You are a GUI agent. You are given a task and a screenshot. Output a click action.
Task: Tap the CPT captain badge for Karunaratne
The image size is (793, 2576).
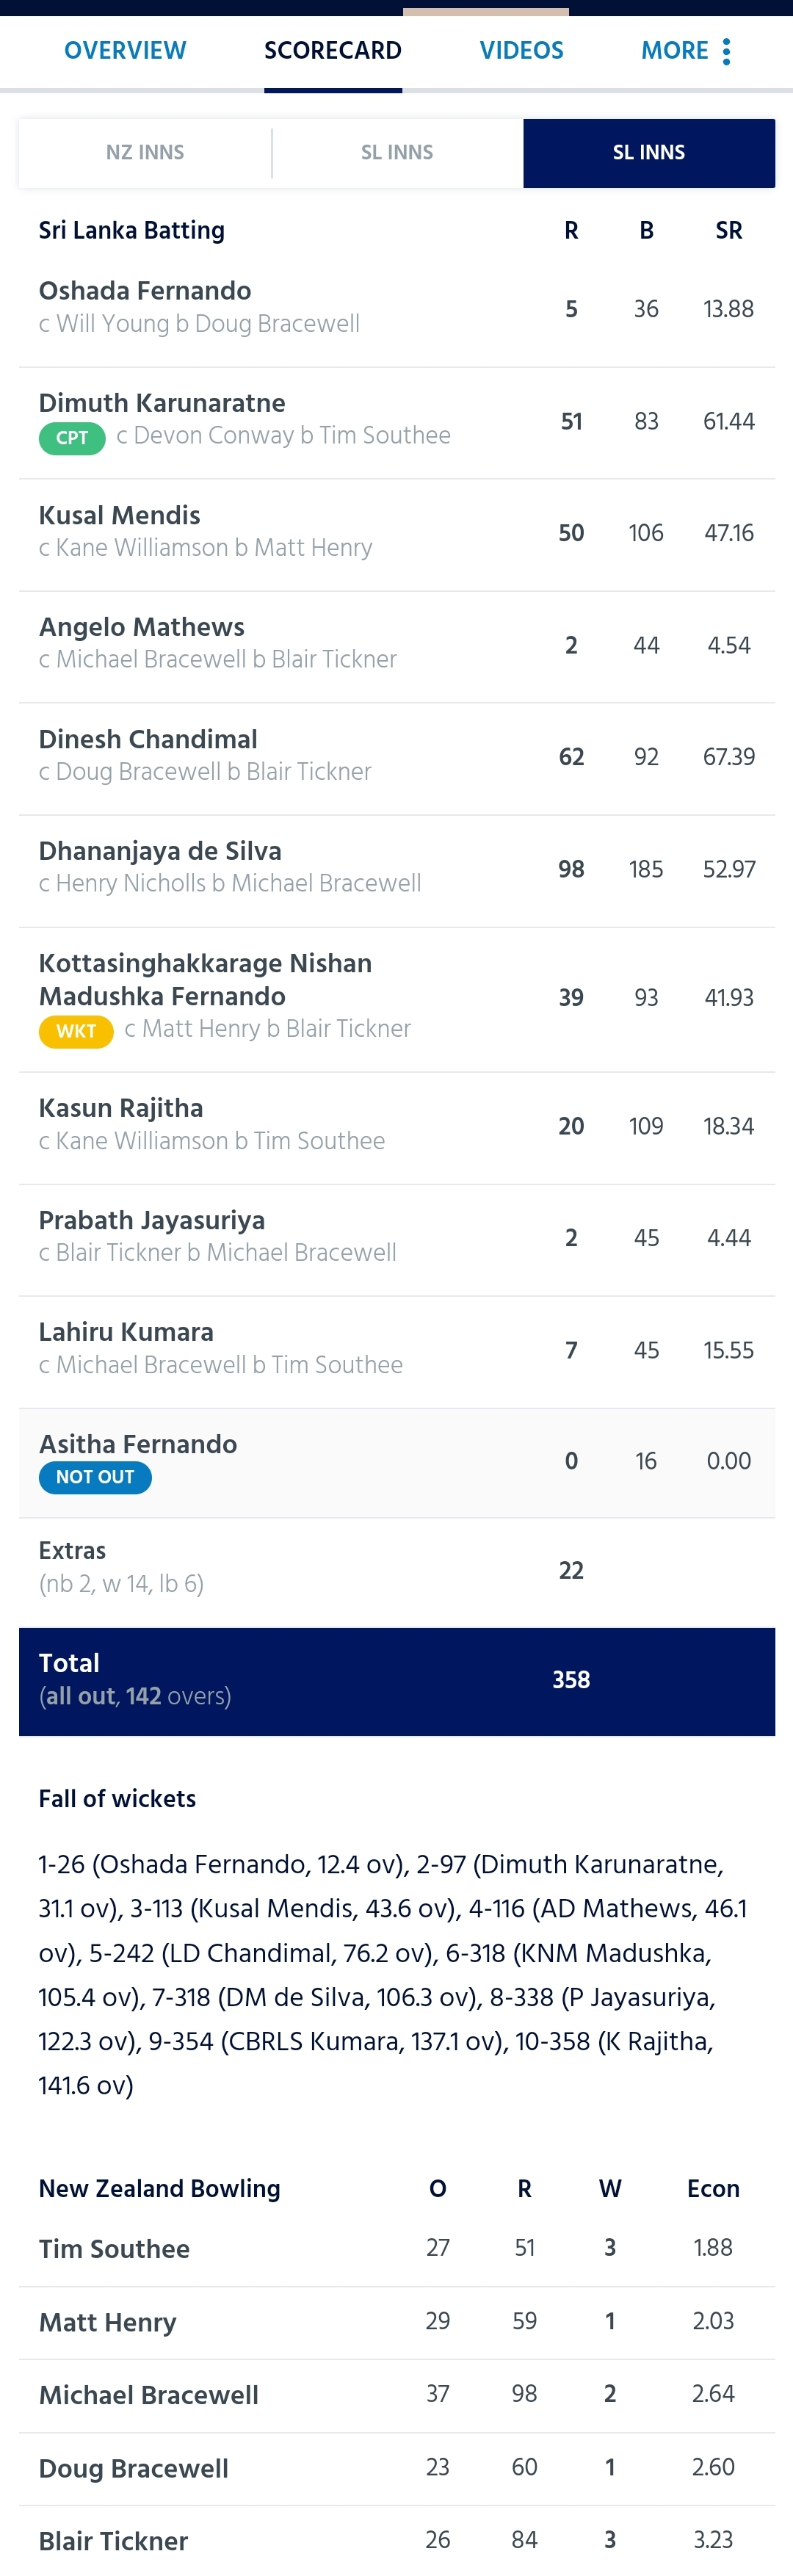(72, 438)
